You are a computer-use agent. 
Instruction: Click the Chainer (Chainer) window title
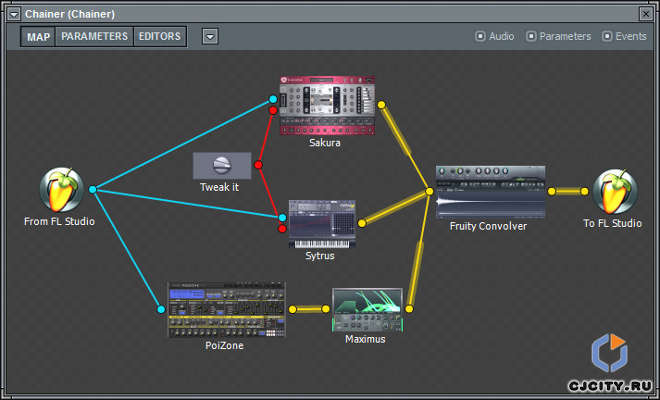click(x=70, y=14)
